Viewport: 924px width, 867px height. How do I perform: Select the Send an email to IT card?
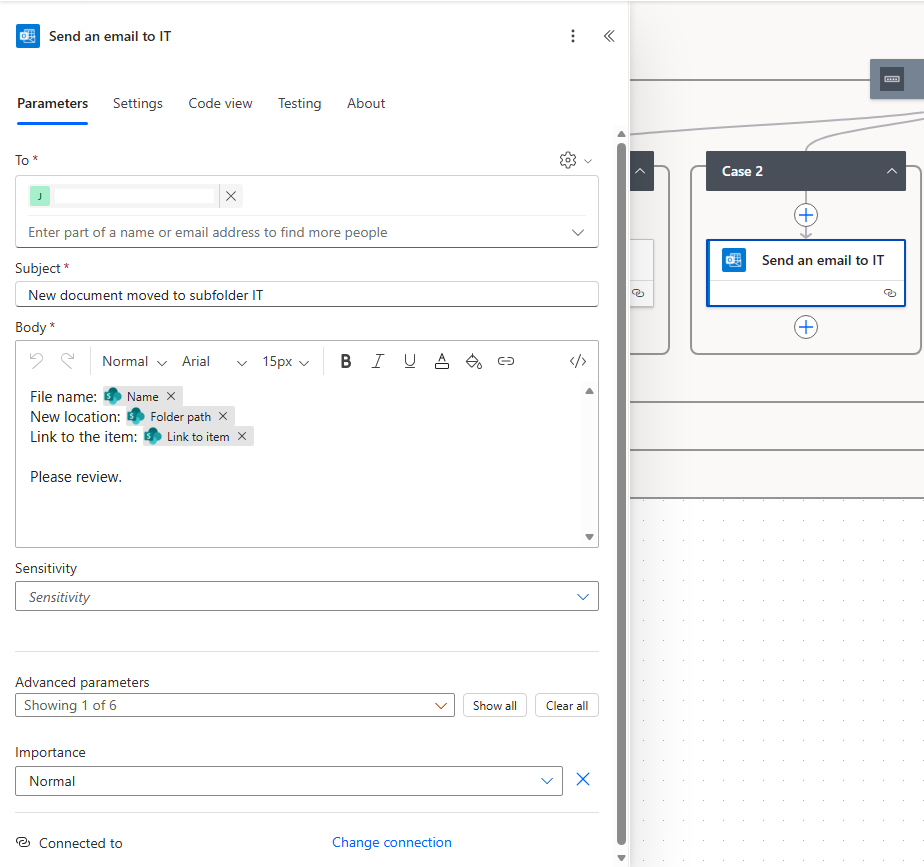click(806, 273)
